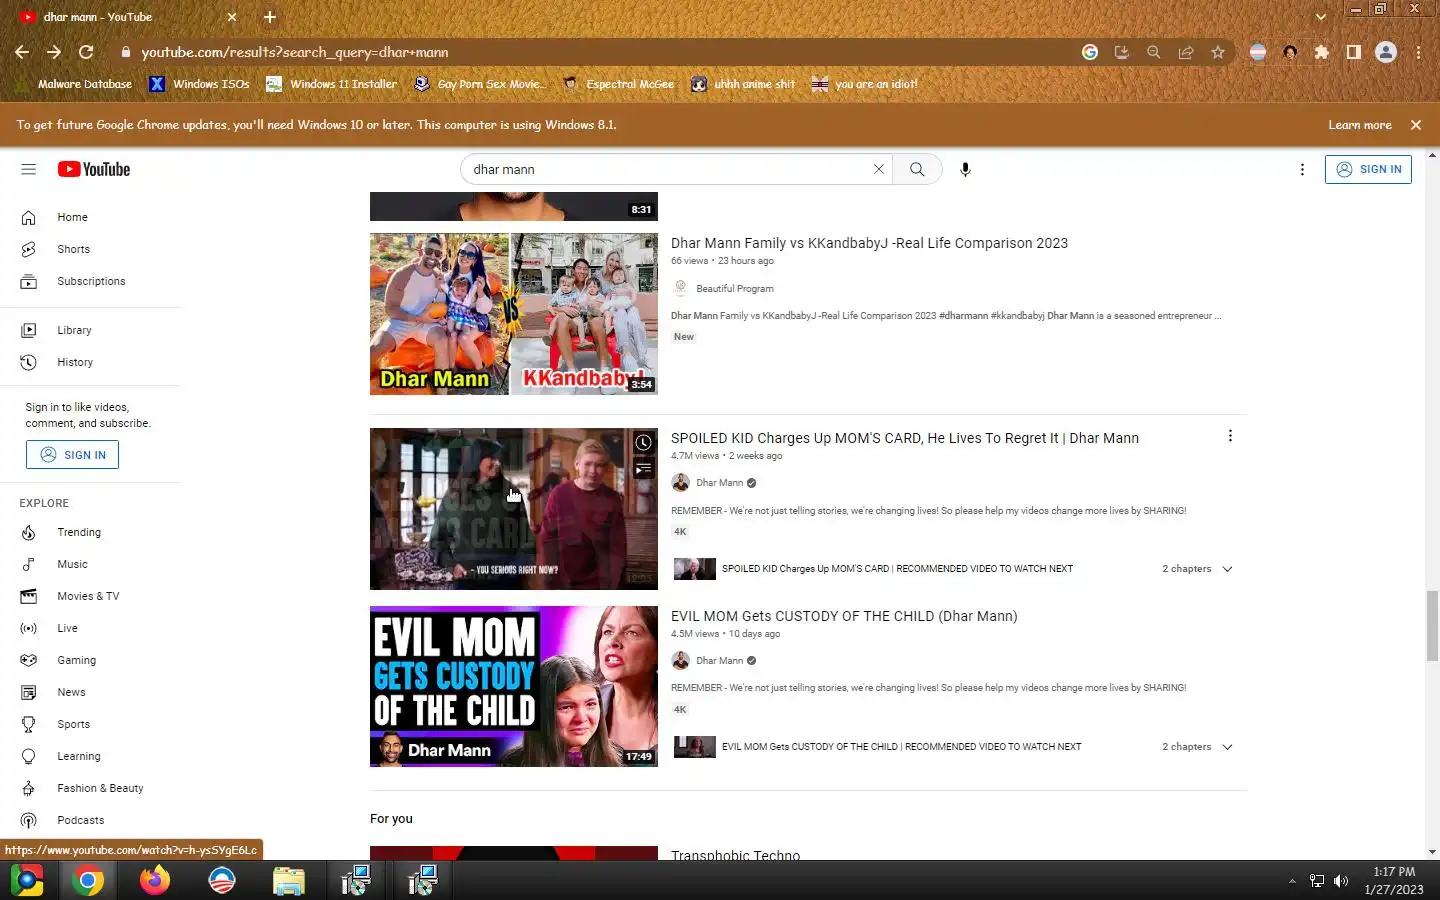Click SIGN IN button in the sidebar

(72, 455)
